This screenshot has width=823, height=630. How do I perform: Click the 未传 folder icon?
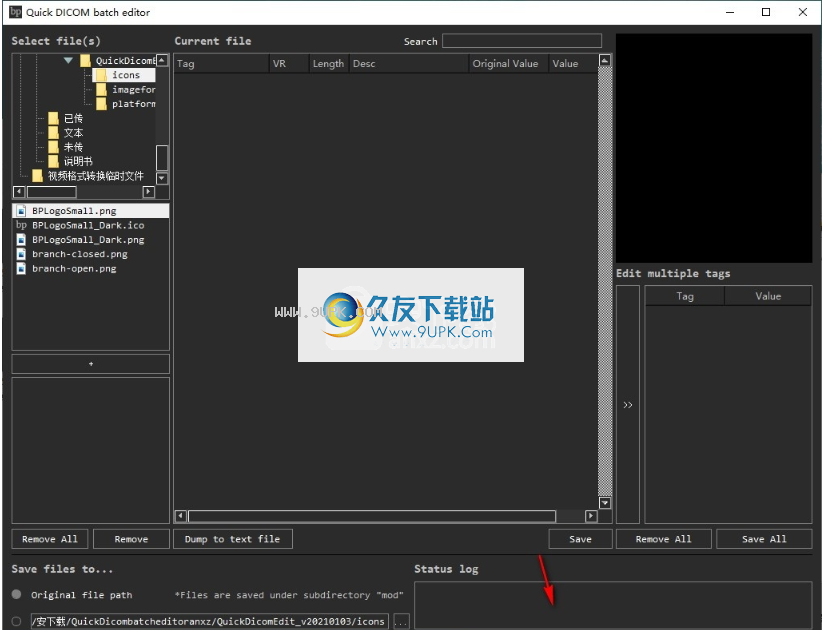(53, 147)
